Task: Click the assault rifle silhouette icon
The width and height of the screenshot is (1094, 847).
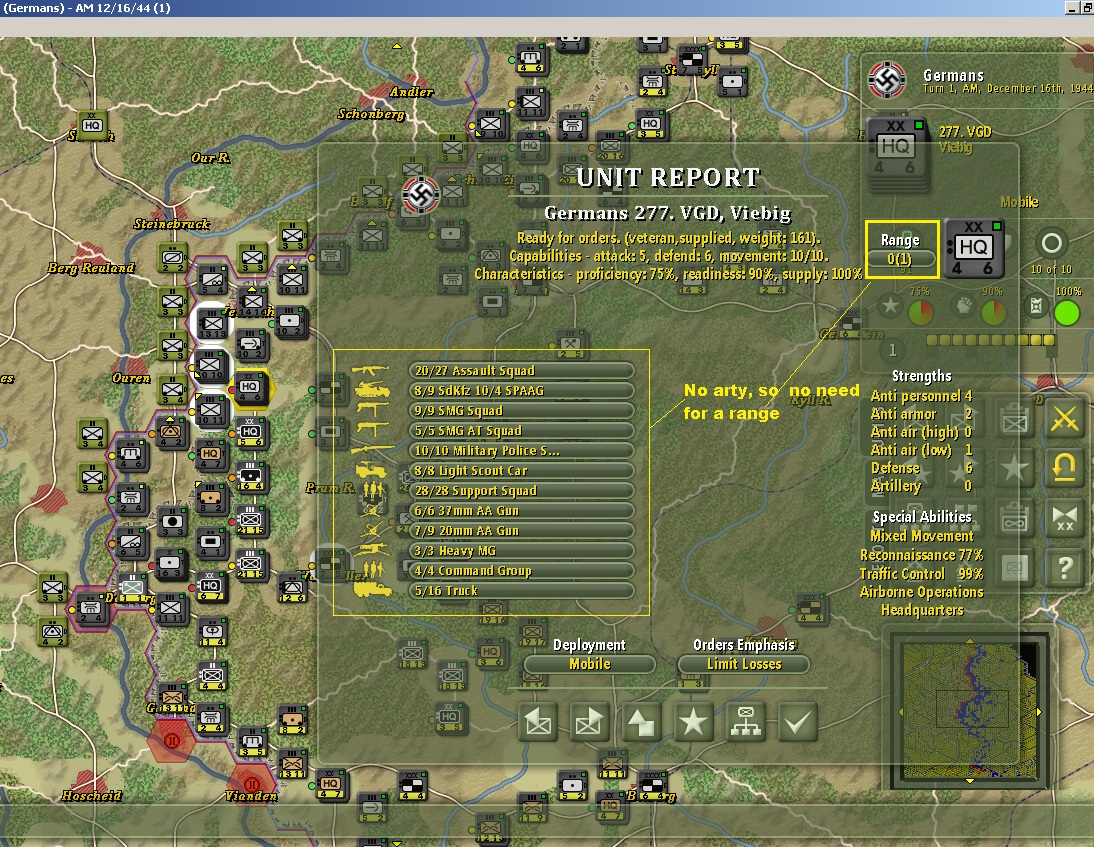Action: 370,370
